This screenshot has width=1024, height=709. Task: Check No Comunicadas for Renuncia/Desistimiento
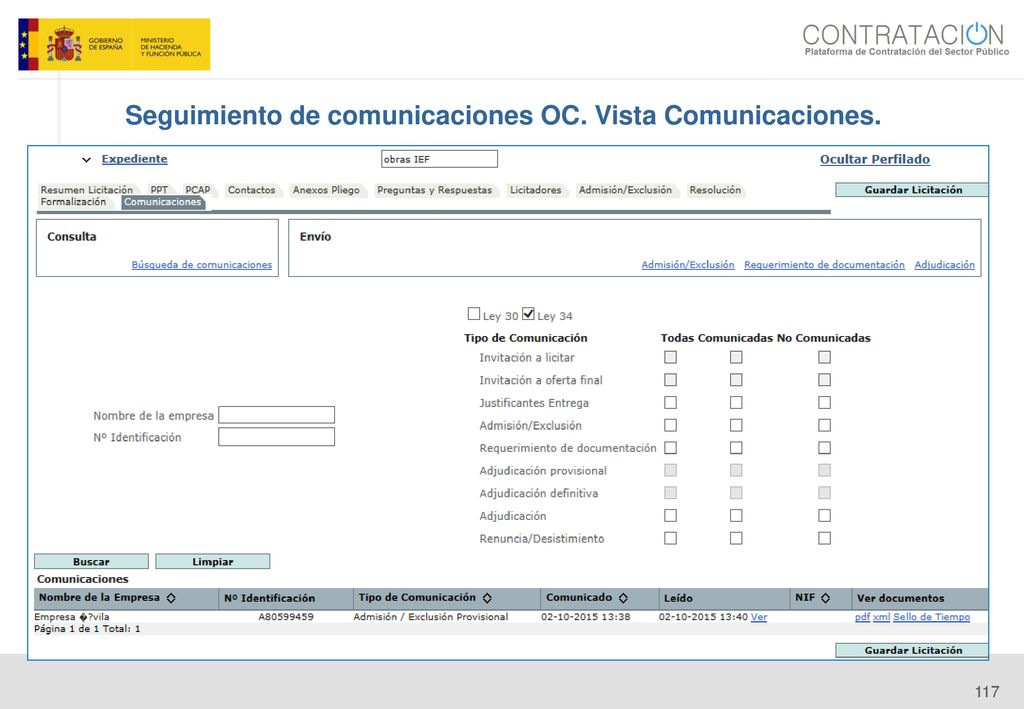(825, 538)
